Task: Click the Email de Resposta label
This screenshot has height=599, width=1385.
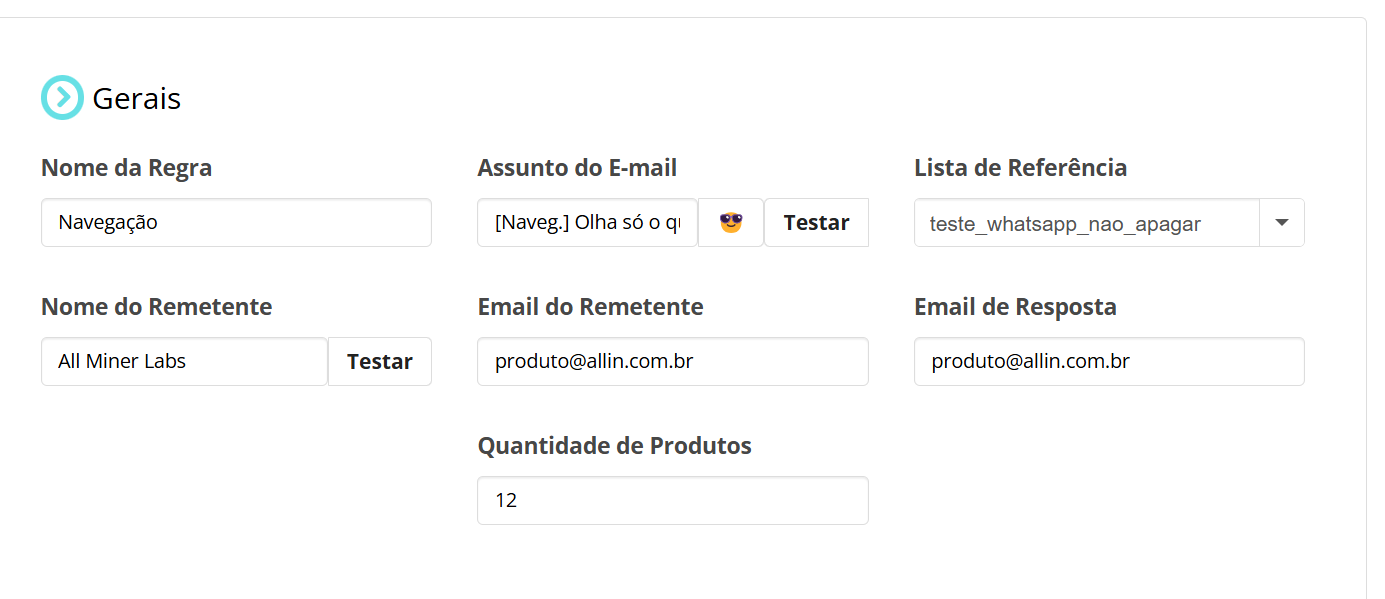Action: (1016, 306)
